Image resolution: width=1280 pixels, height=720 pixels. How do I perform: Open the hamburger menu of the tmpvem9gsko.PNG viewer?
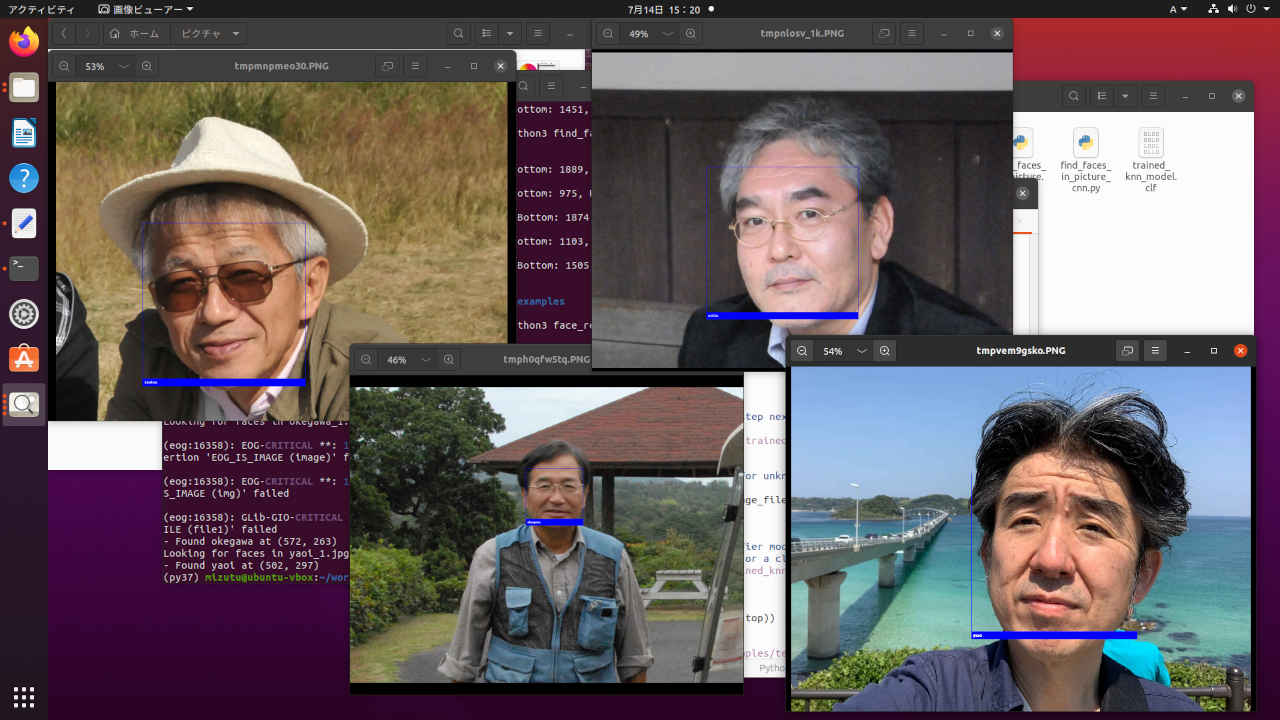[1155, 351]
